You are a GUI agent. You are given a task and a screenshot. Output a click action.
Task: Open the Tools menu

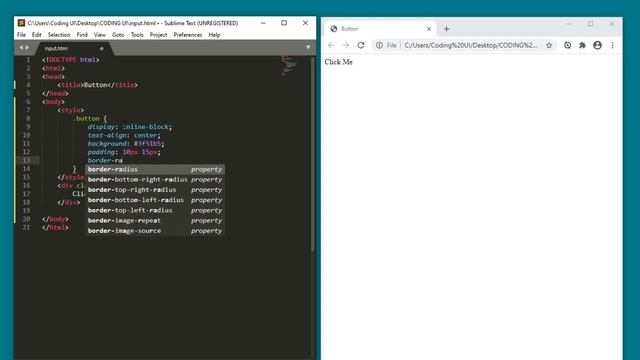pyautogui.click(x=137, y=35)
